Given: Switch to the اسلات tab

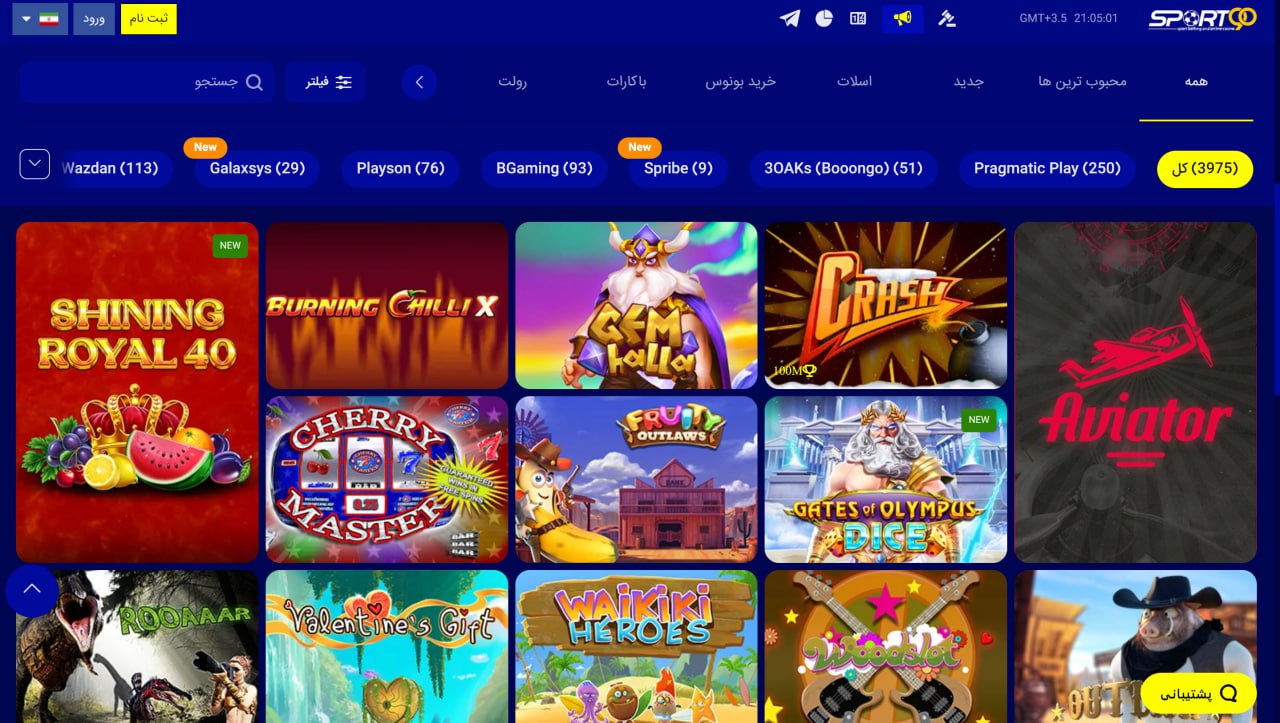Looking at the screenshot, I should pos(855,81).
